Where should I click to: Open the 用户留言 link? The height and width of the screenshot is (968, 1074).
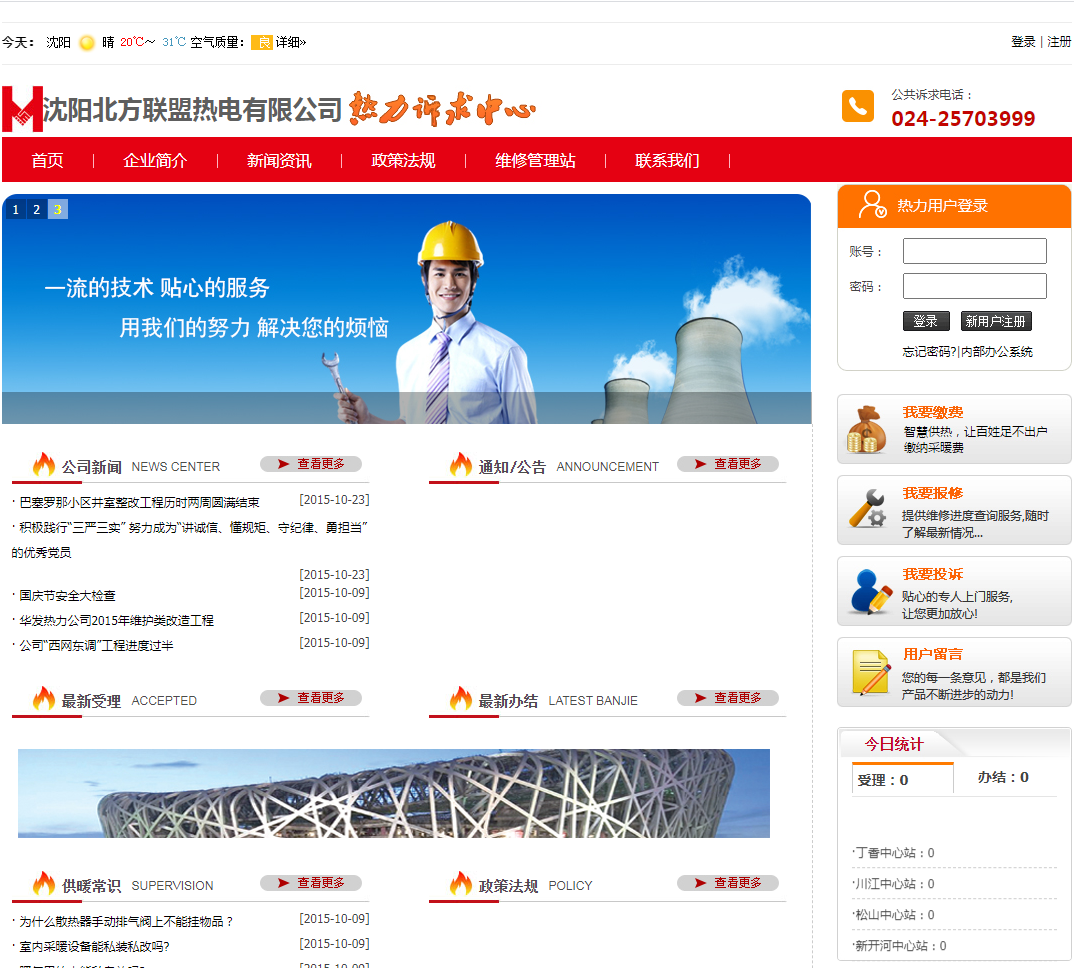tap(933, 654)
